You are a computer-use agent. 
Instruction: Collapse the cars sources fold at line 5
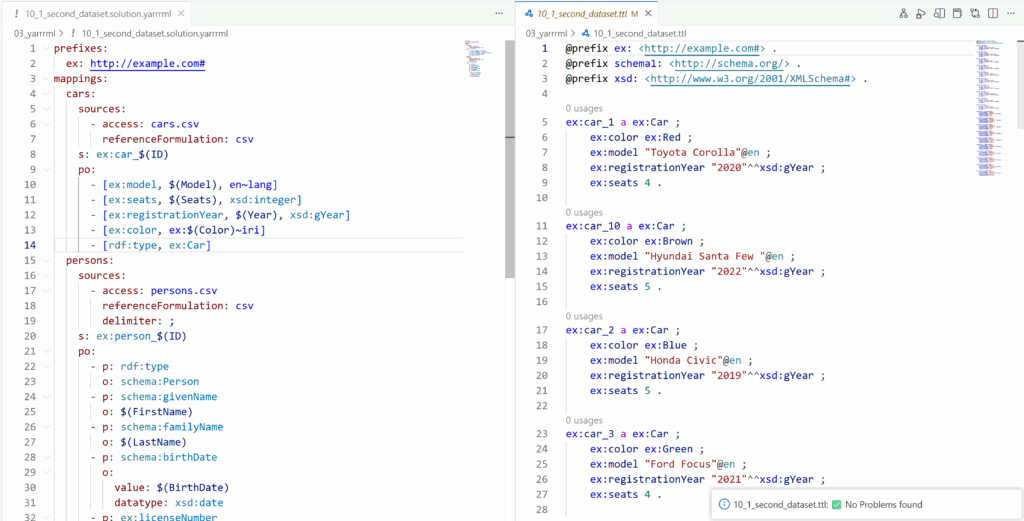coord(44,109)
